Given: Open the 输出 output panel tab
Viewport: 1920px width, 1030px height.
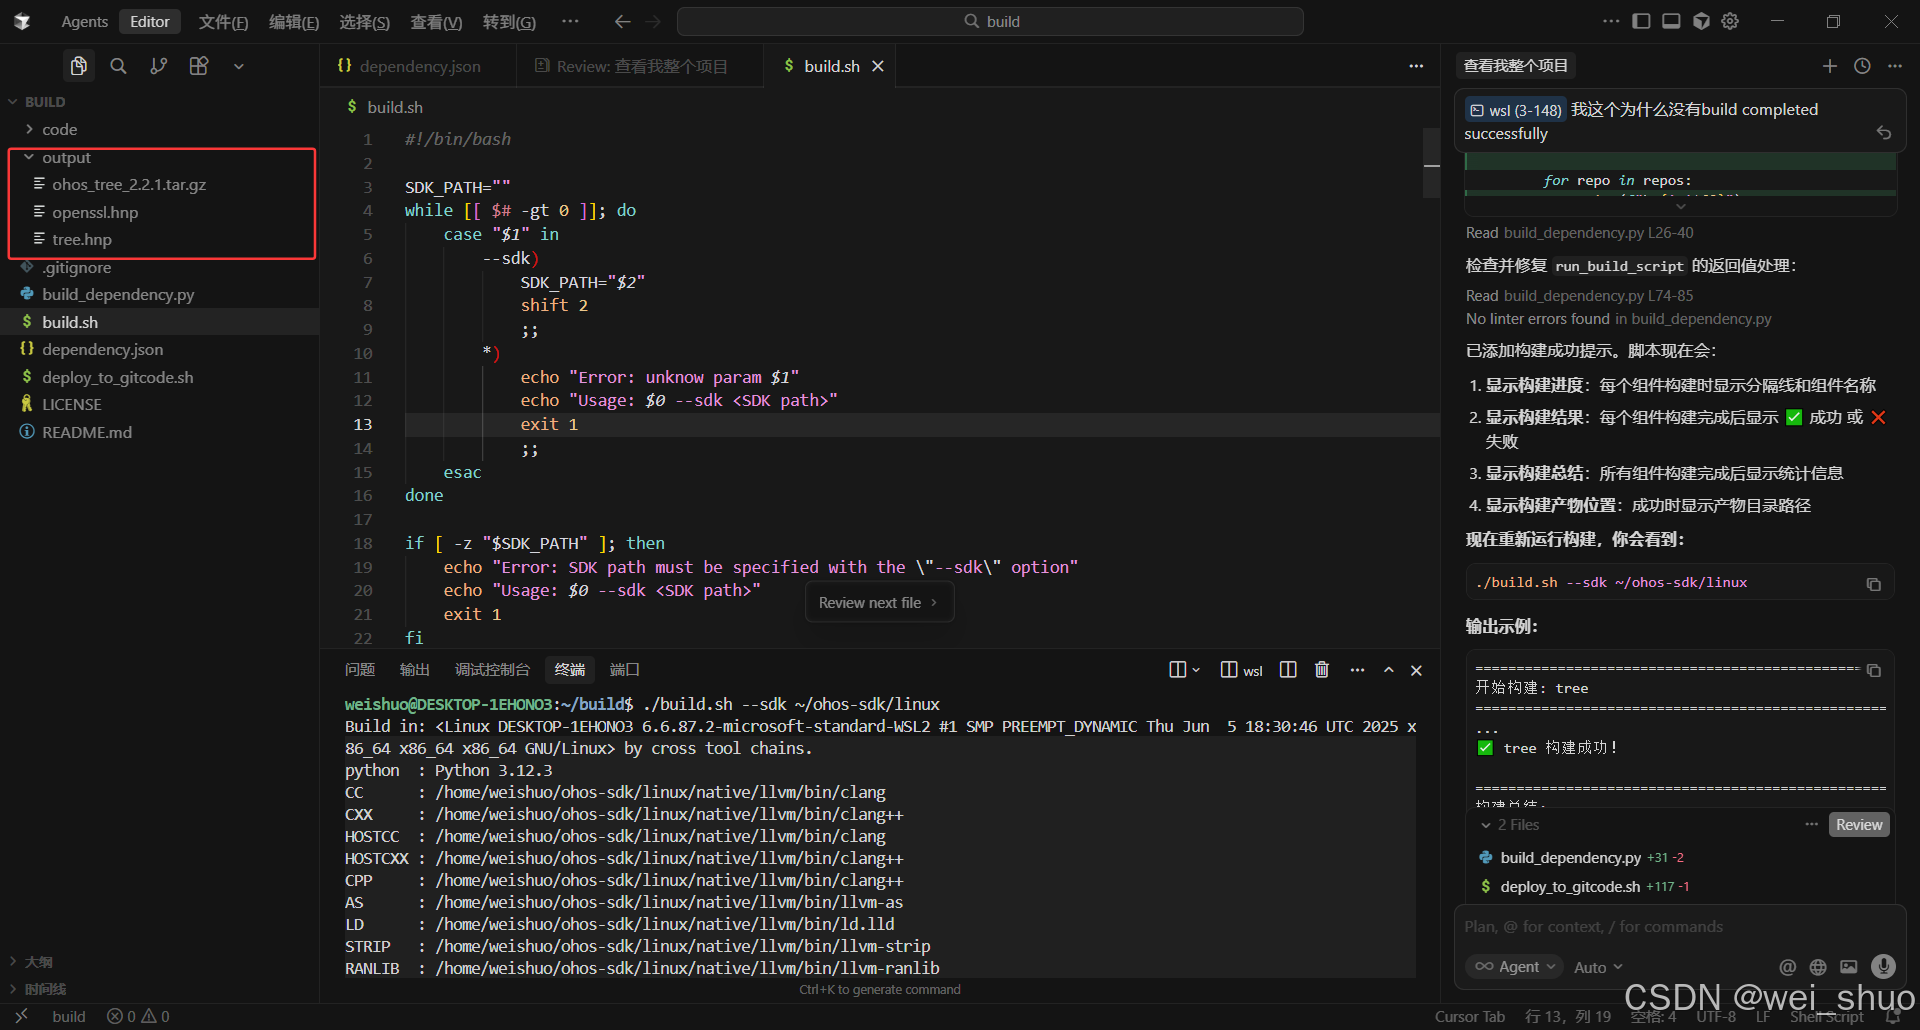Looking at the screenshot, I should click(x=414, y=670).
